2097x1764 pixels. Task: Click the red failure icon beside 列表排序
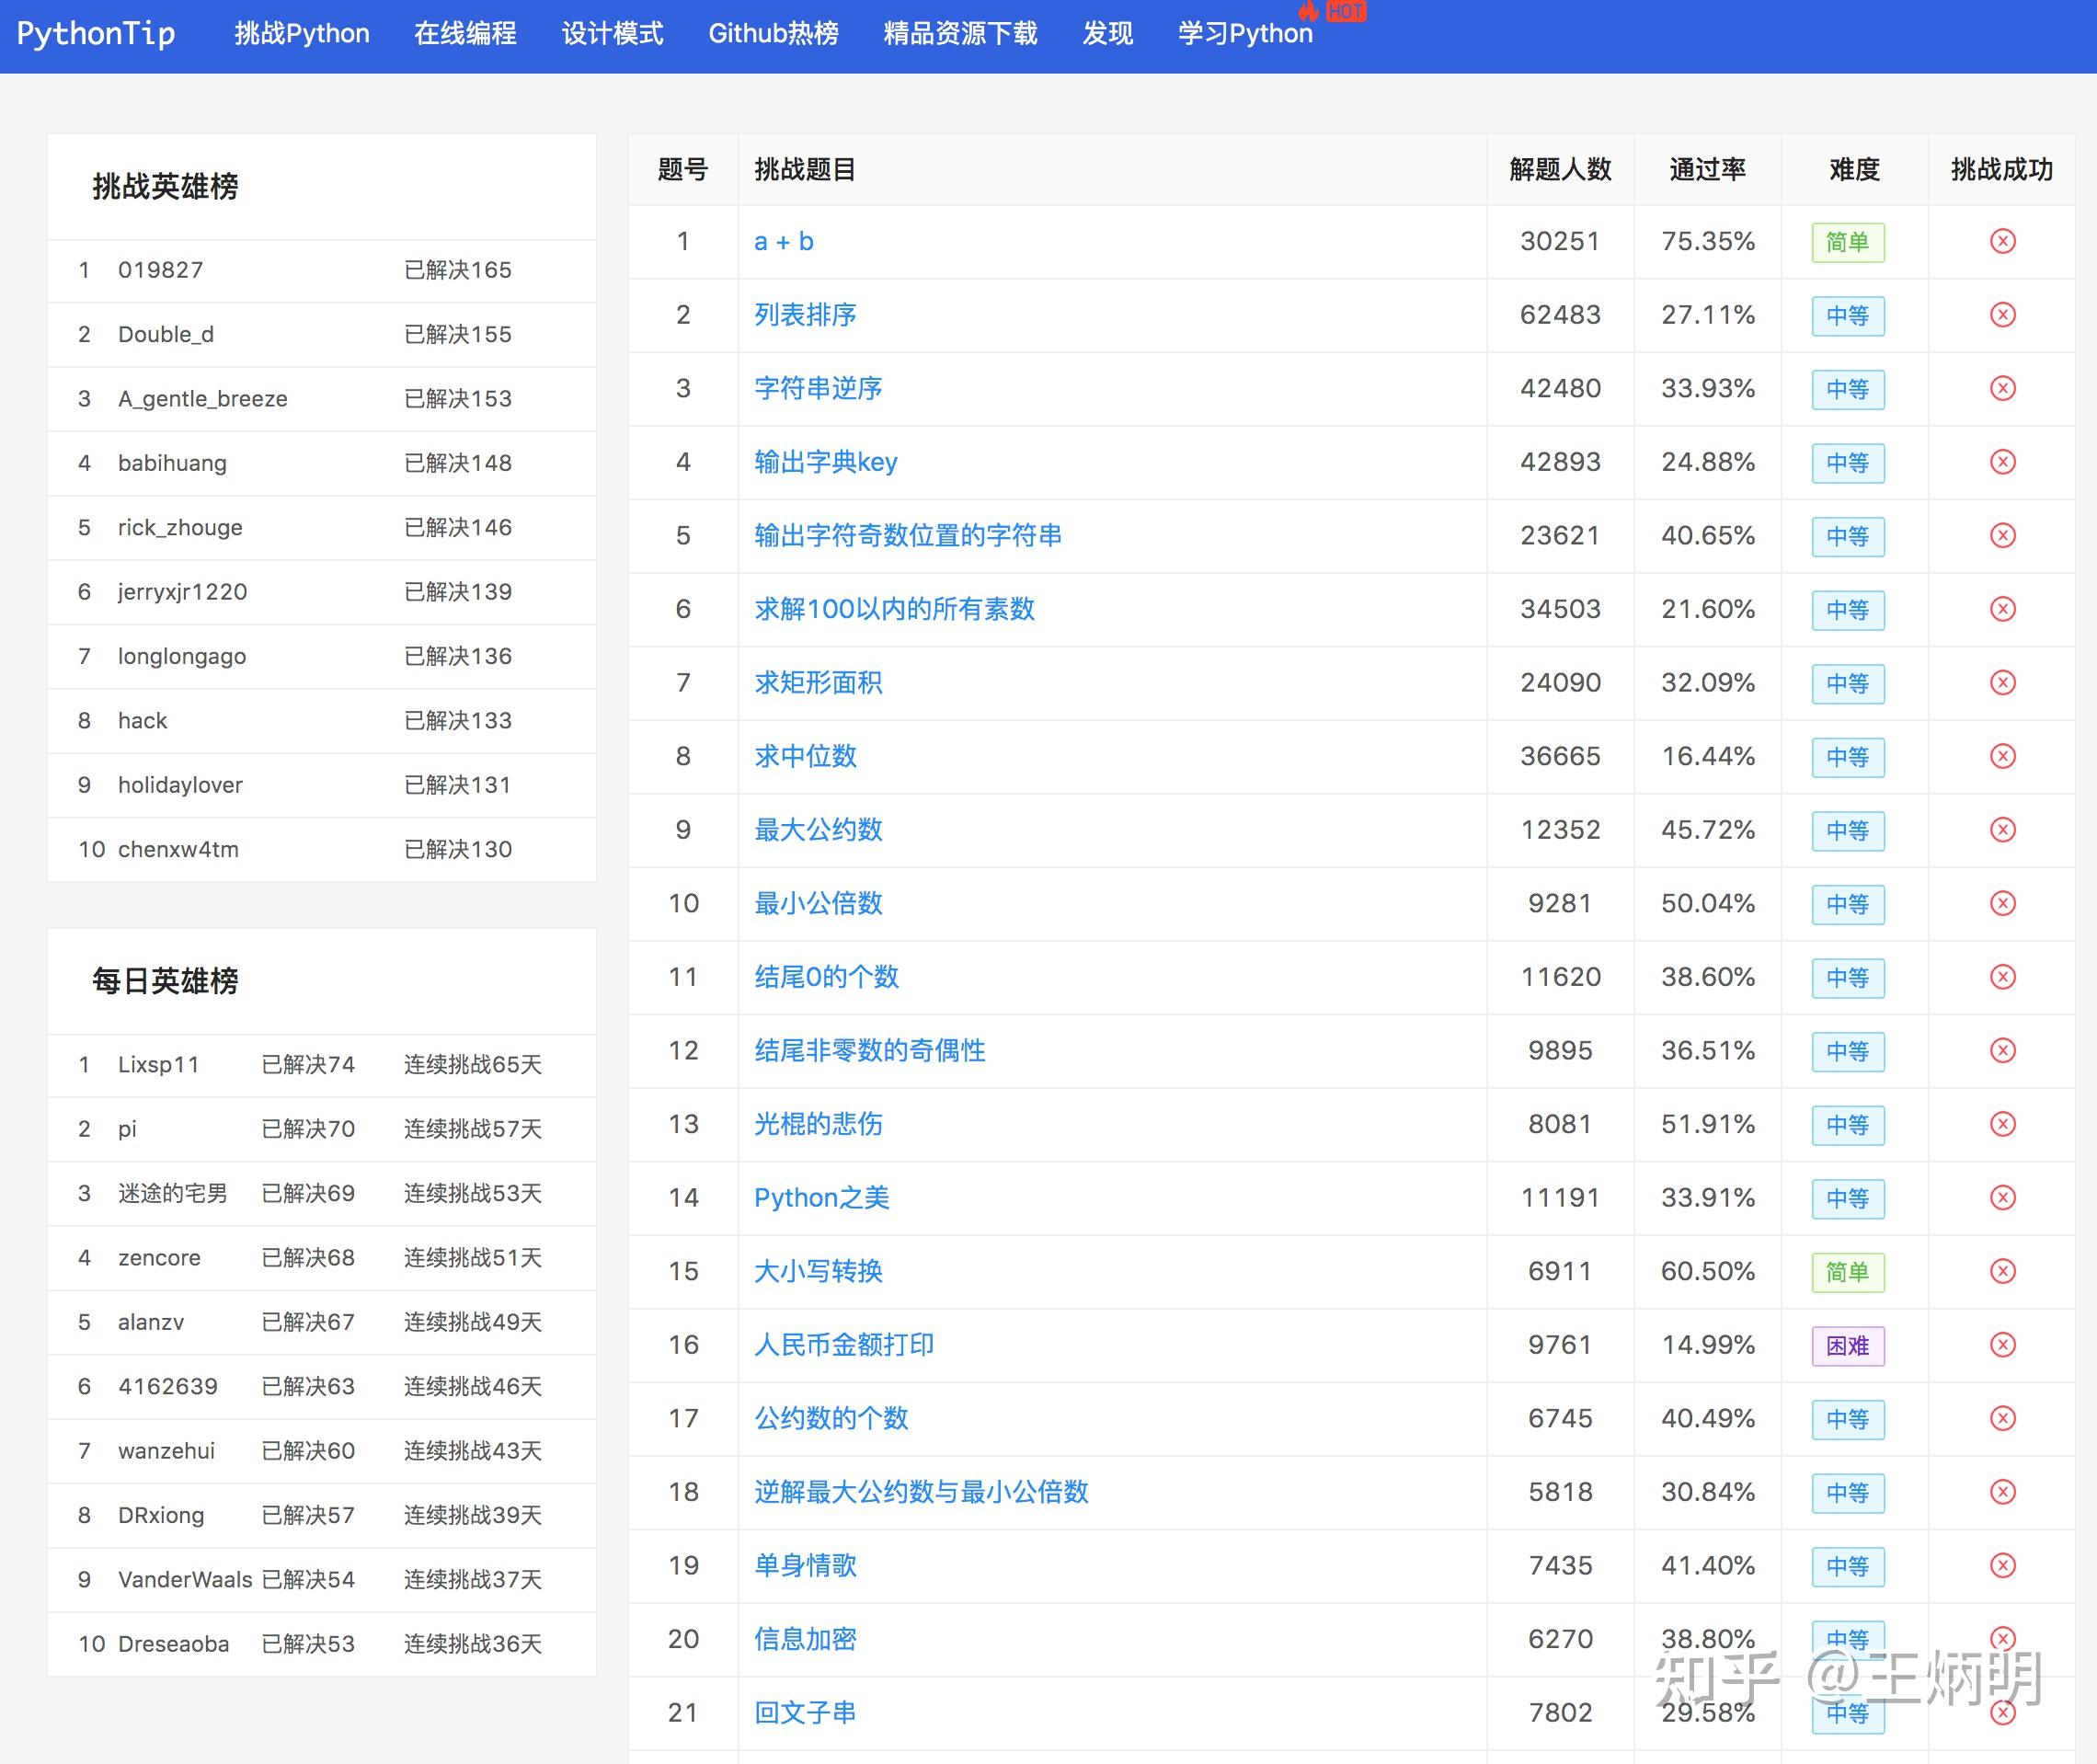(x=2002, y=315)
